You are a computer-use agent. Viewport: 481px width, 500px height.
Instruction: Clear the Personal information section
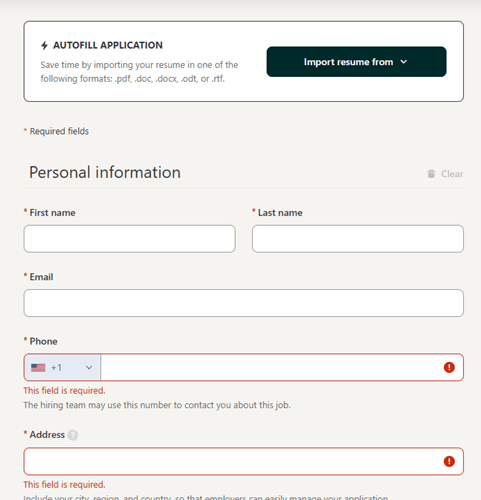pos(445,174)
